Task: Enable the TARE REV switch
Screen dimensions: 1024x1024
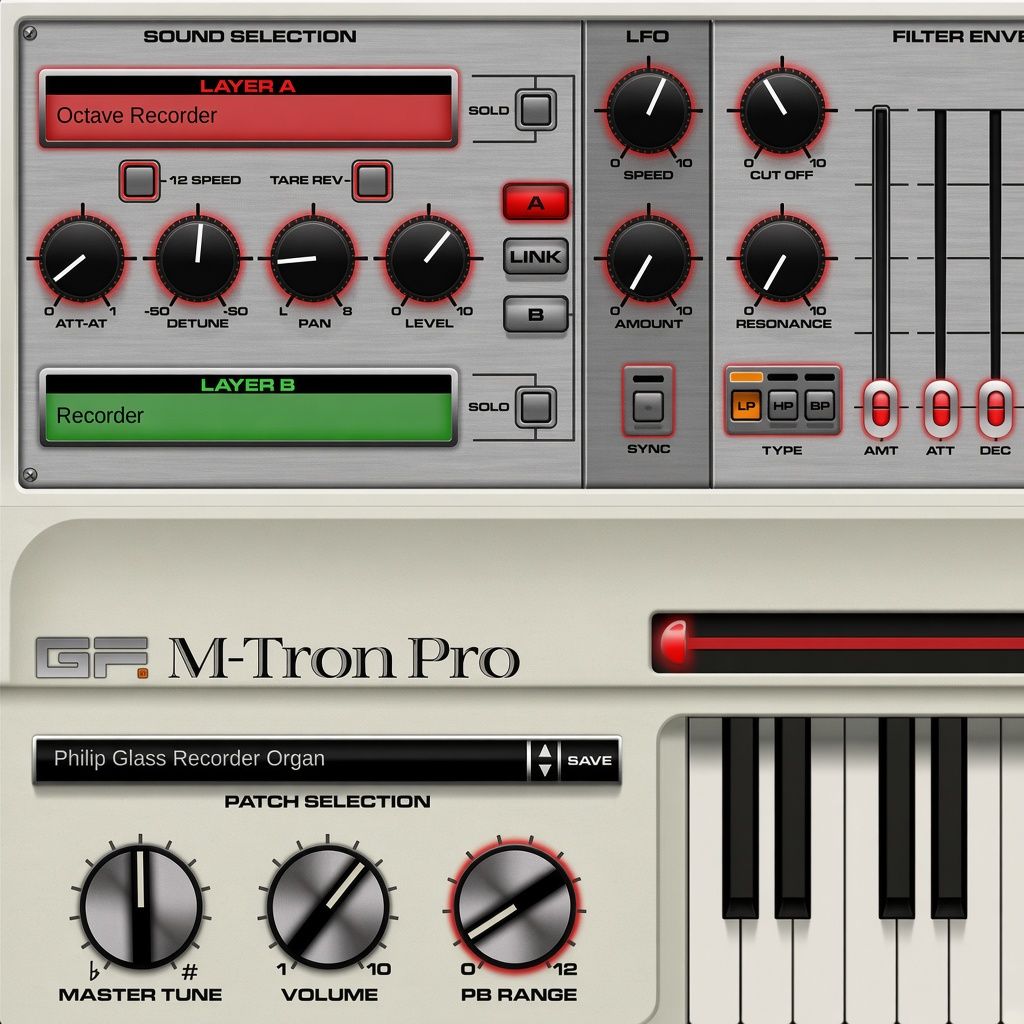Action: (372, 180)
